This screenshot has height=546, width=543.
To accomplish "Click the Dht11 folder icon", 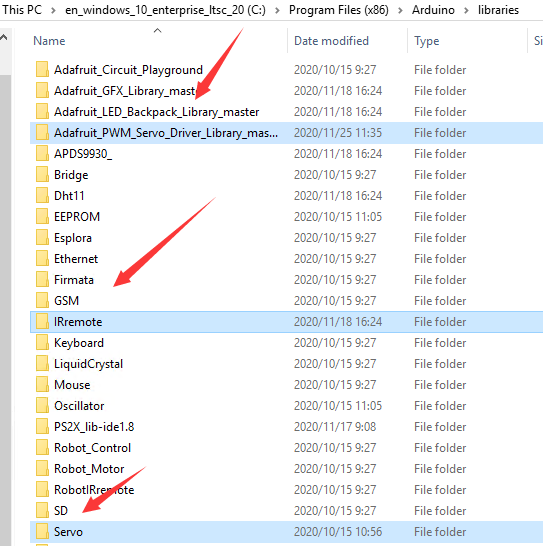I will pos(42,196).
